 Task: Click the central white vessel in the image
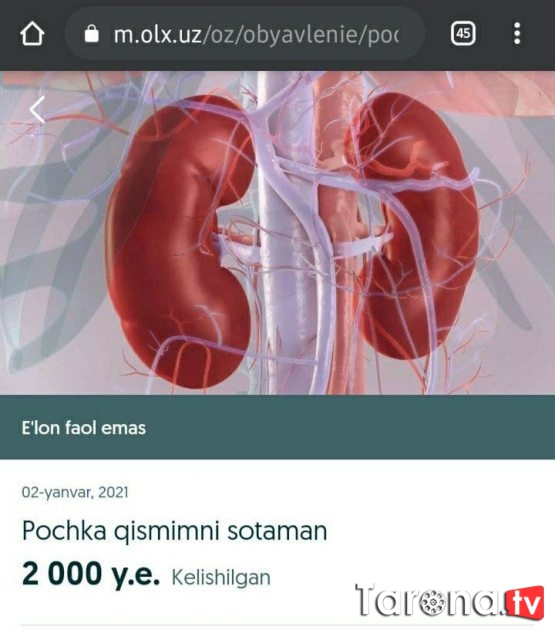tap(281, 241)
